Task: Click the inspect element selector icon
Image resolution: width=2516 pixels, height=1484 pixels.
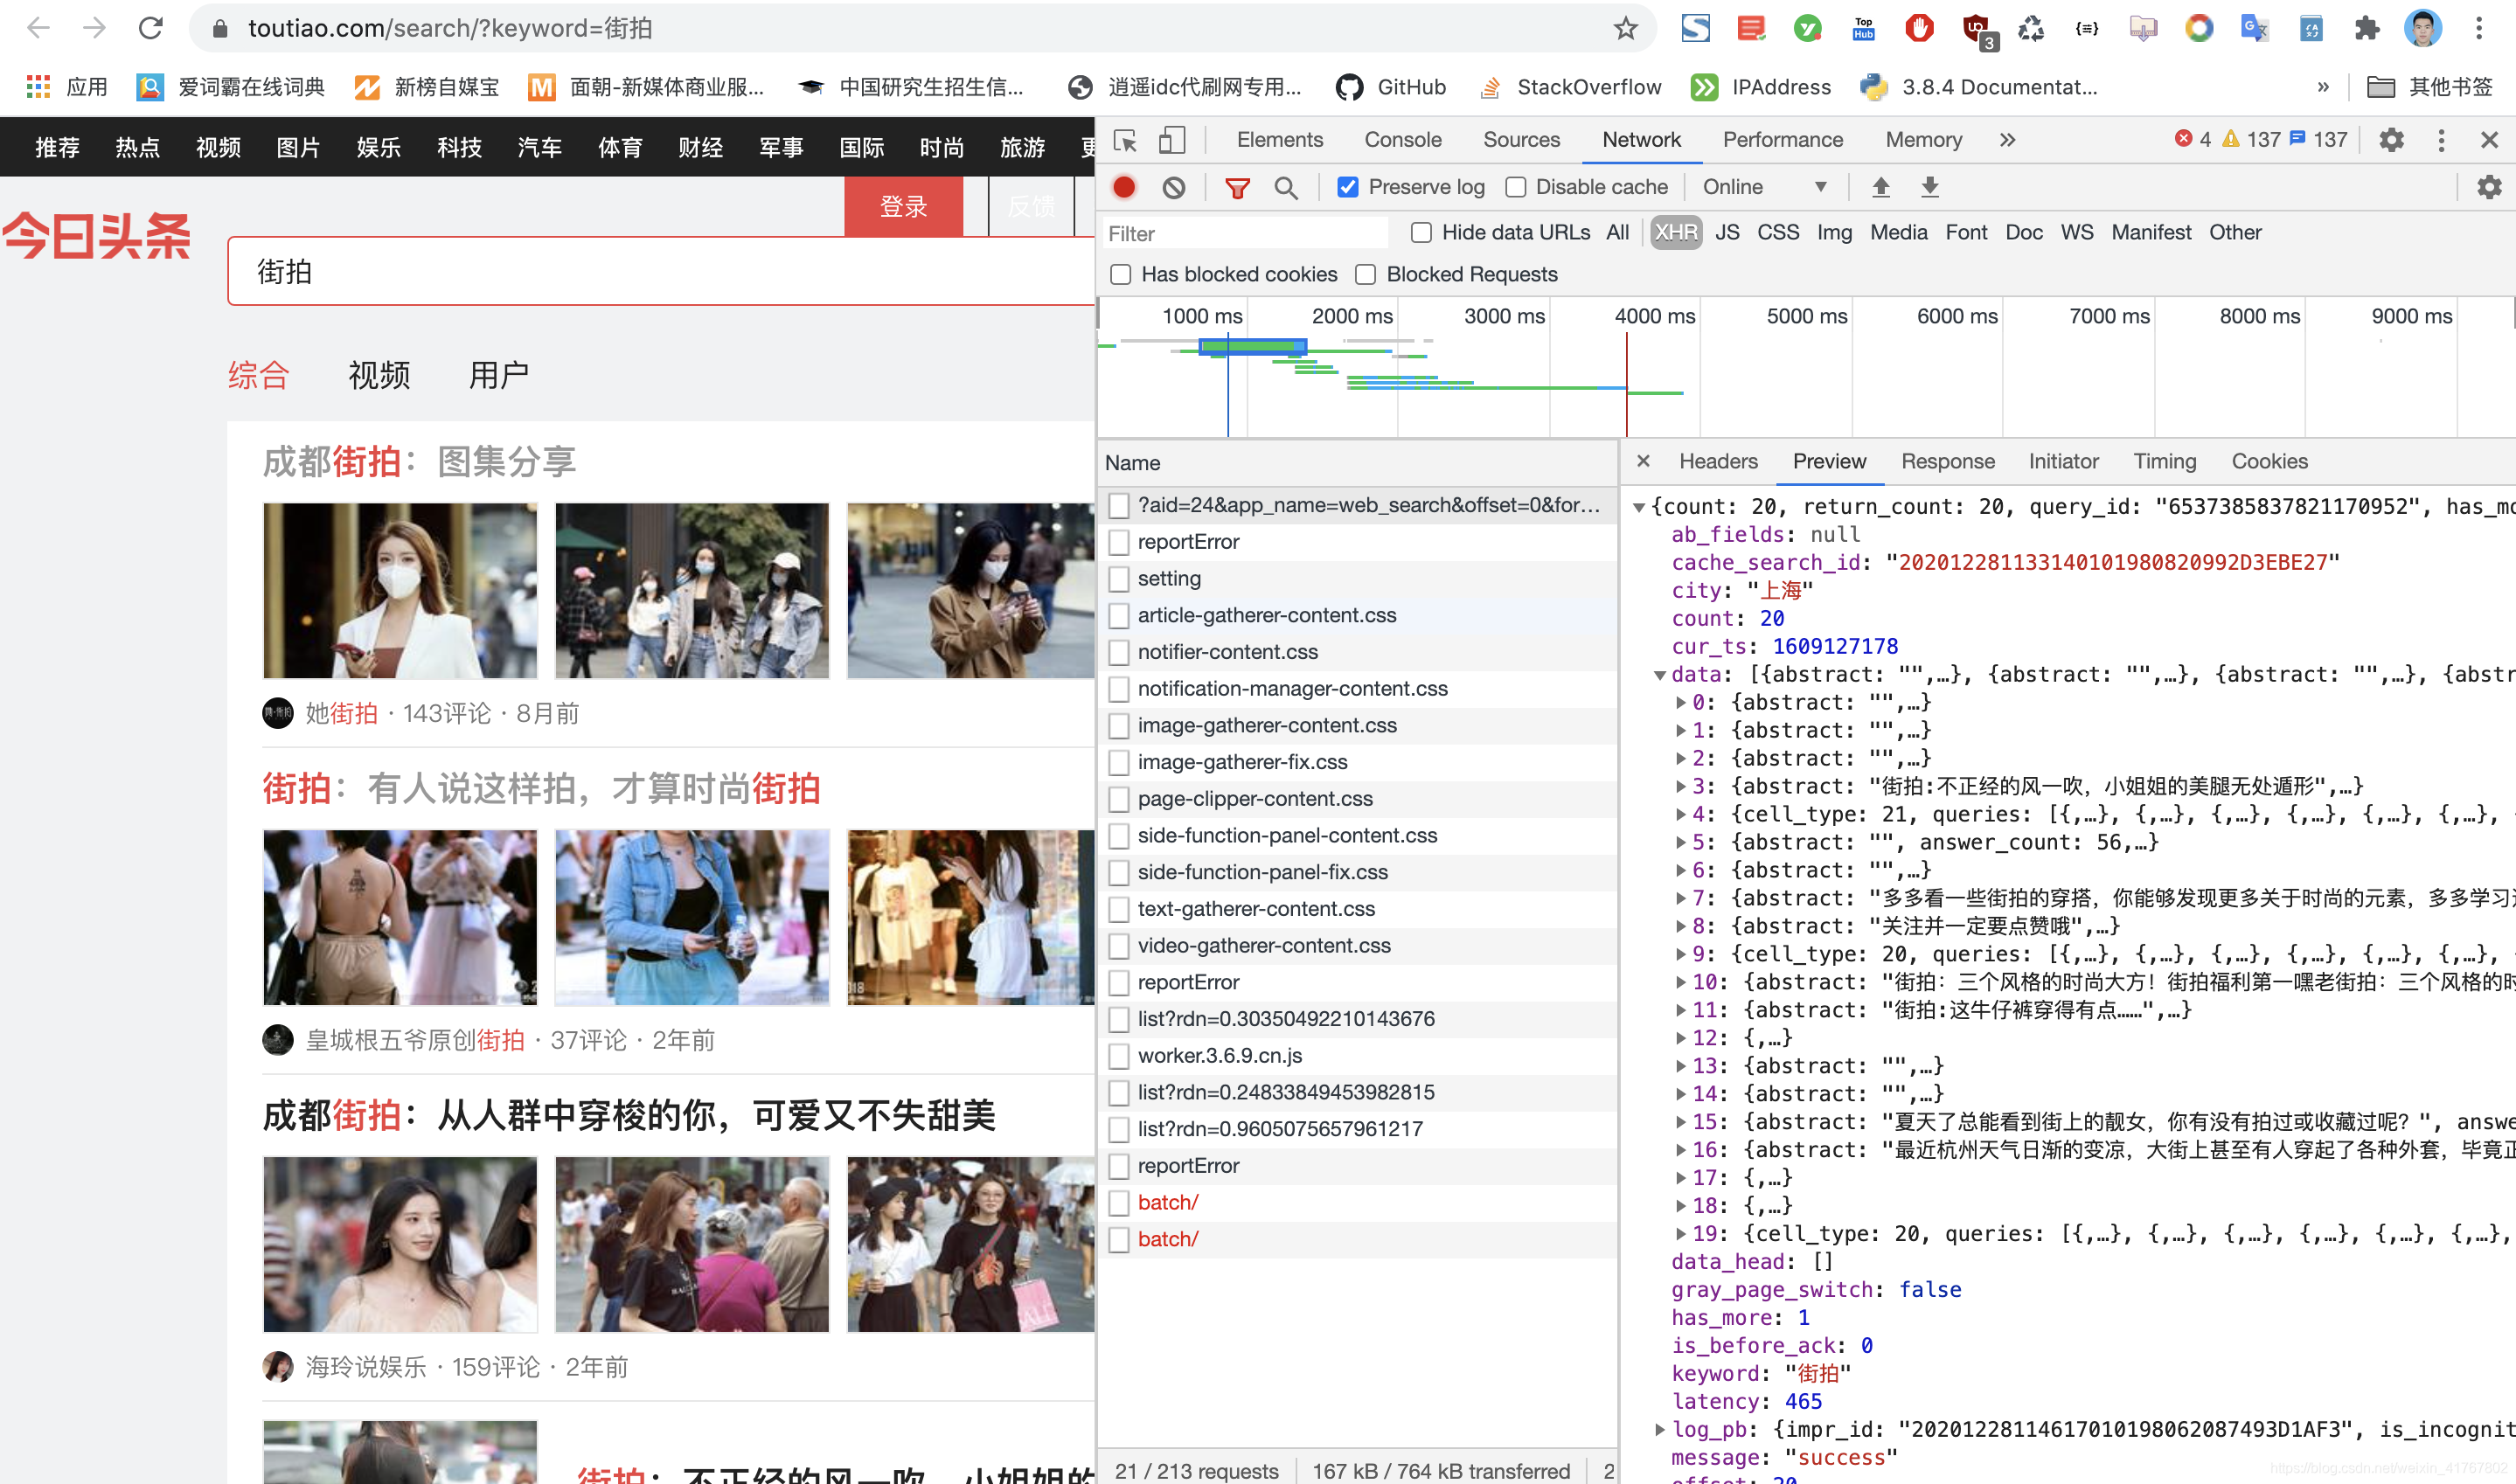Action: (x=1125, y=140)
